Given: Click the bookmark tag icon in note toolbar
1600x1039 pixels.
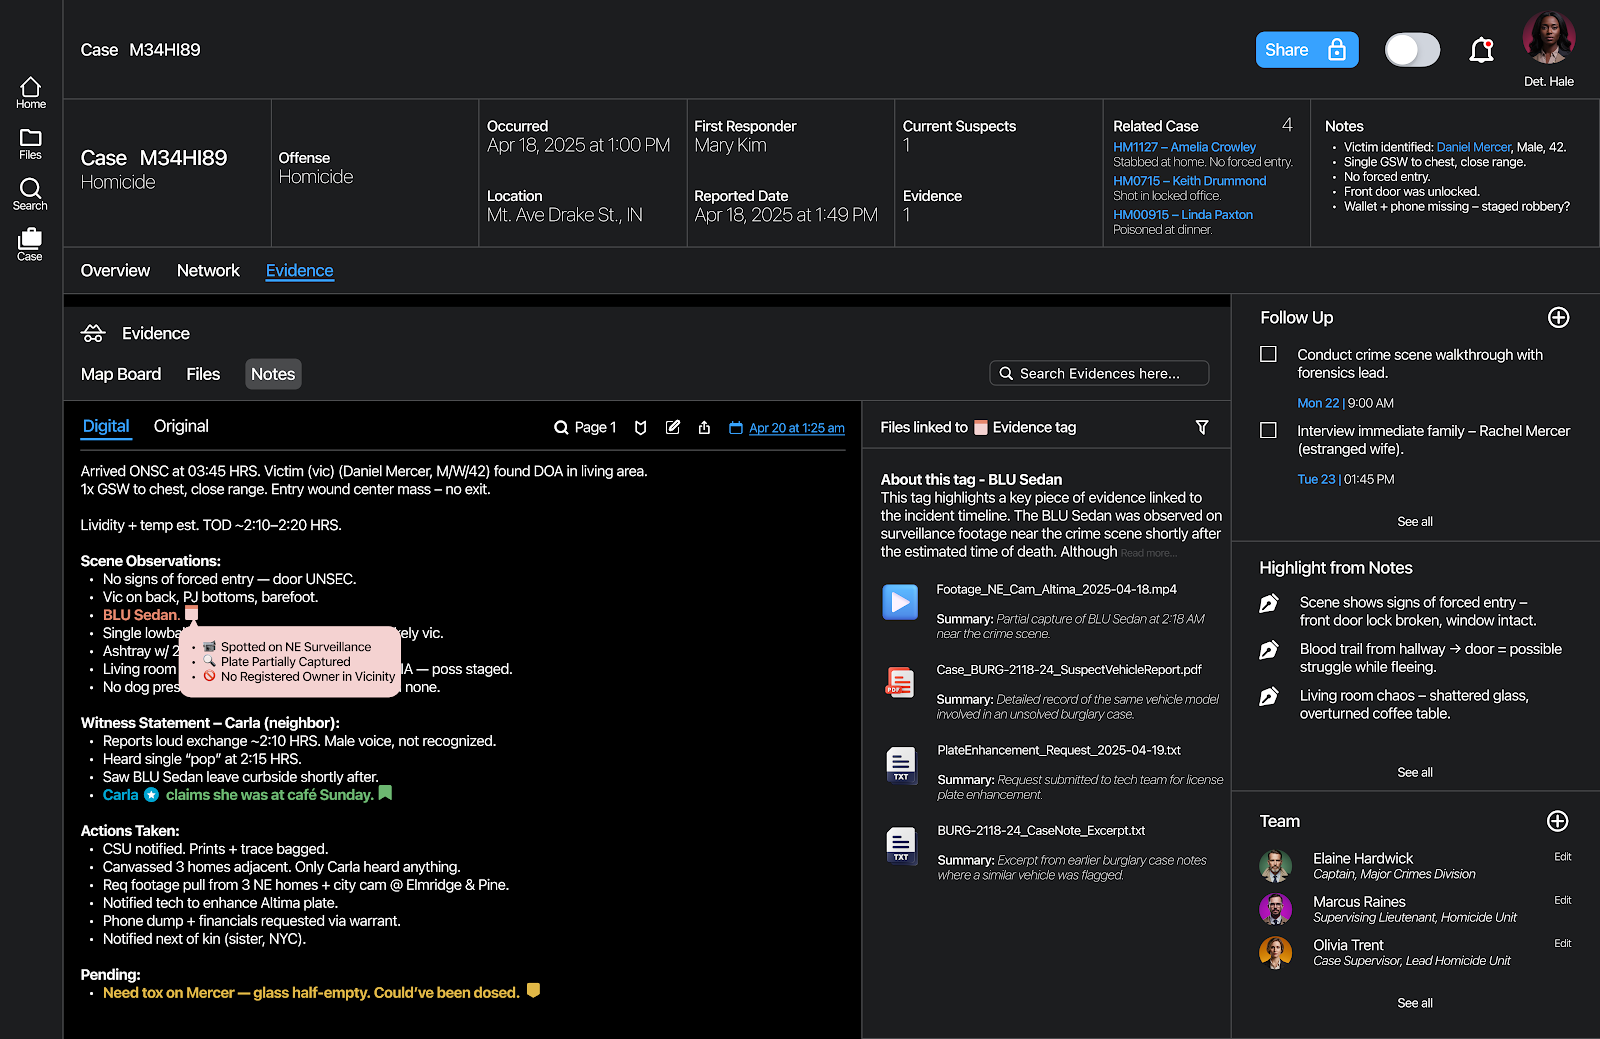Looking at the screenshot, I should 641,428.
